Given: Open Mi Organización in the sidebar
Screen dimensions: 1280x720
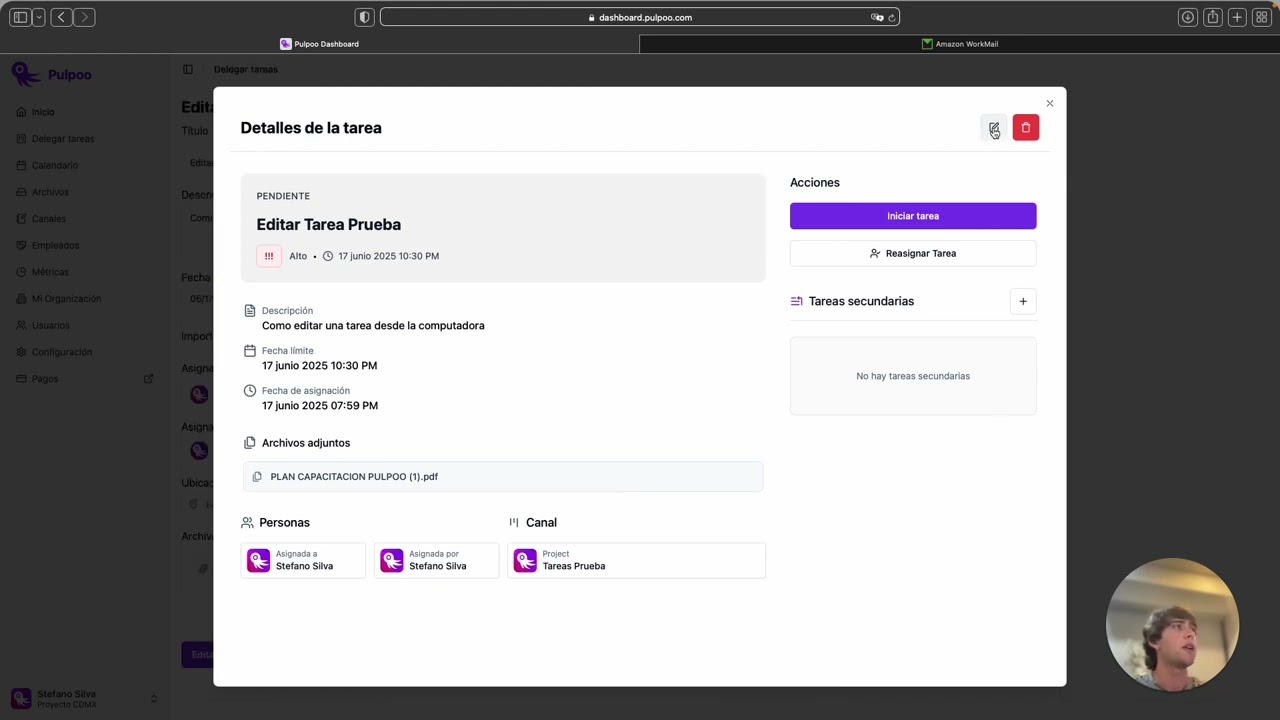Looking at the screenshot, I should (66, 299).
